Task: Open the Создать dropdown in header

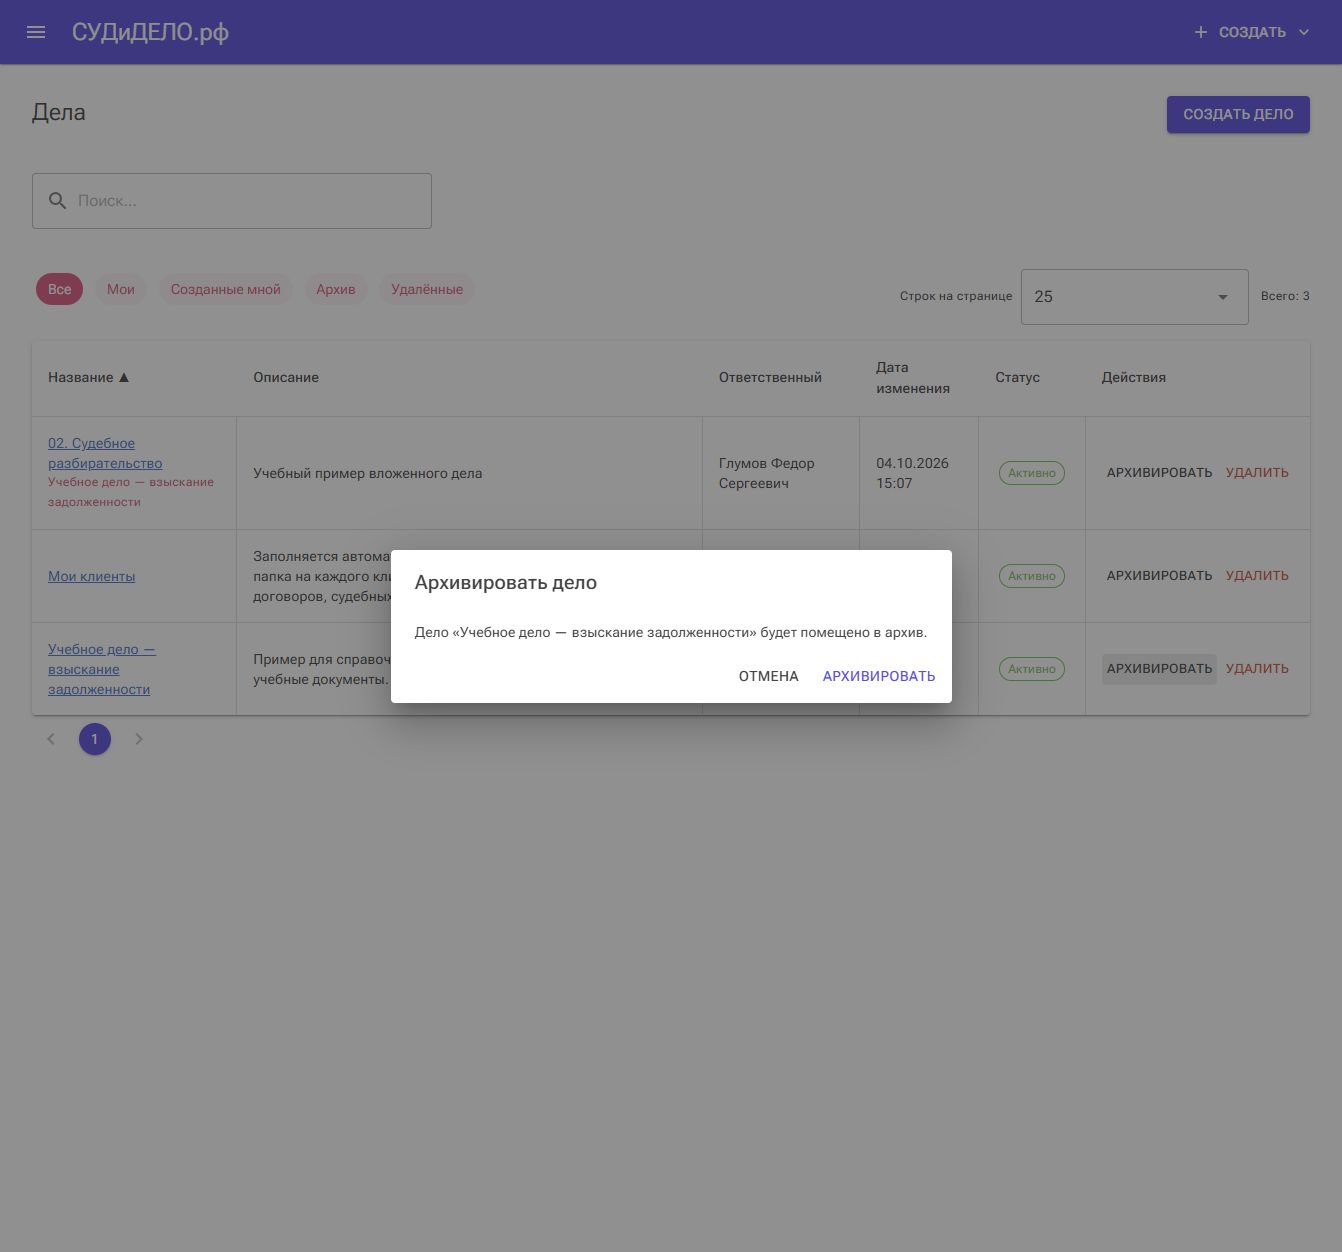Action: [x=1251, y=32]
